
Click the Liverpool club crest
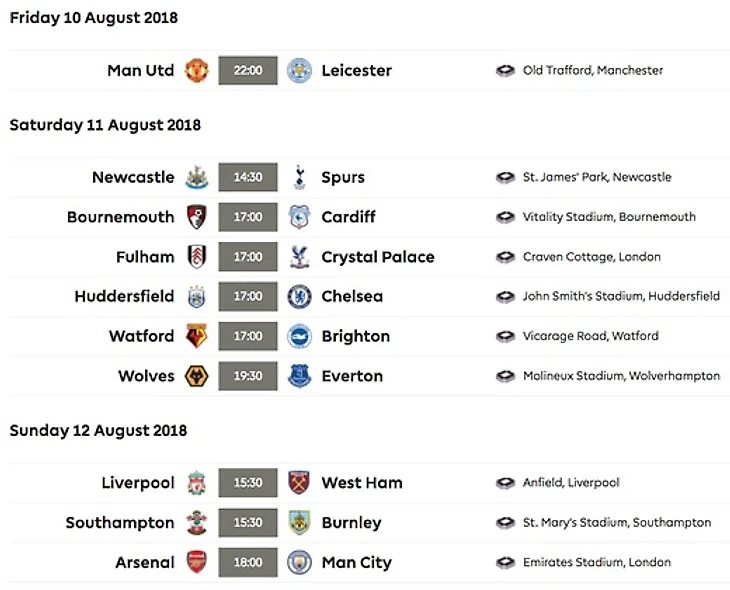(x=197, y=483)
